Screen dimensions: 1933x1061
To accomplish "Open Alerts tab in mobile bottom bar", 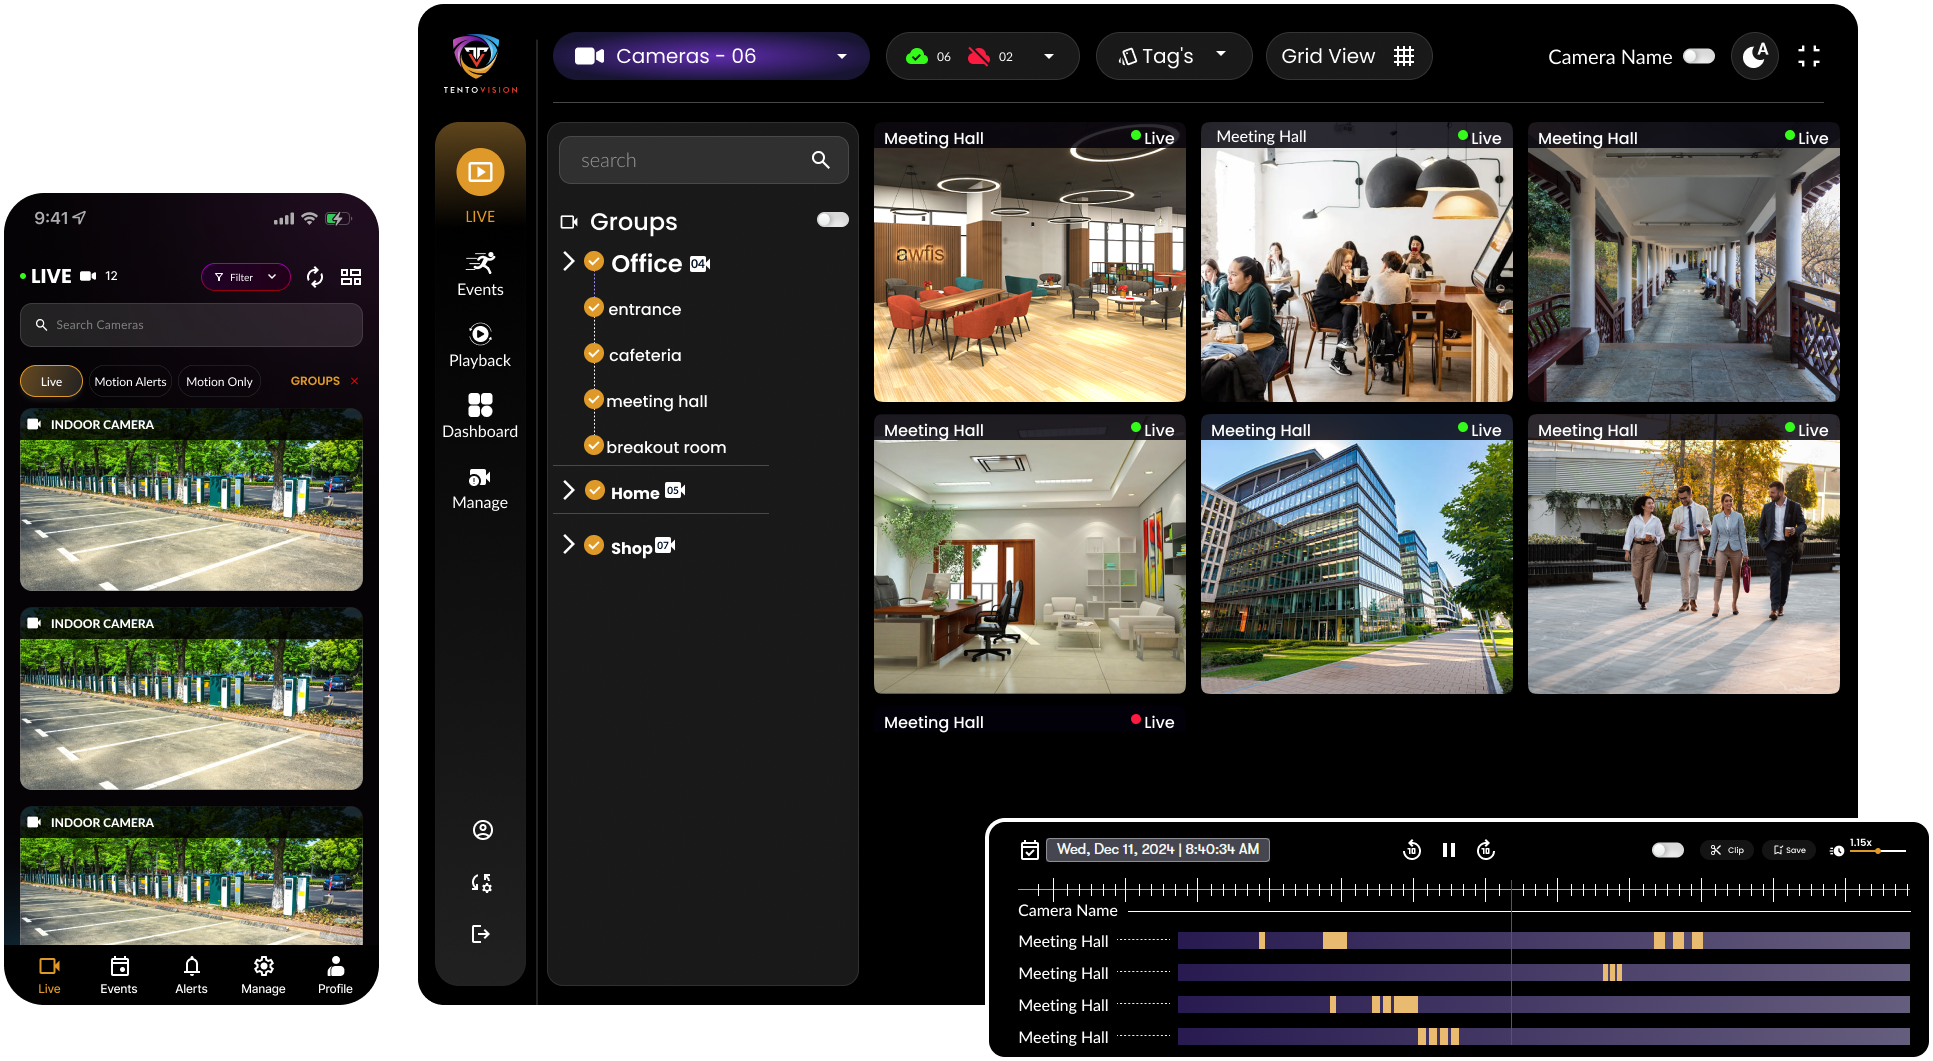I will tap(191, 974).
